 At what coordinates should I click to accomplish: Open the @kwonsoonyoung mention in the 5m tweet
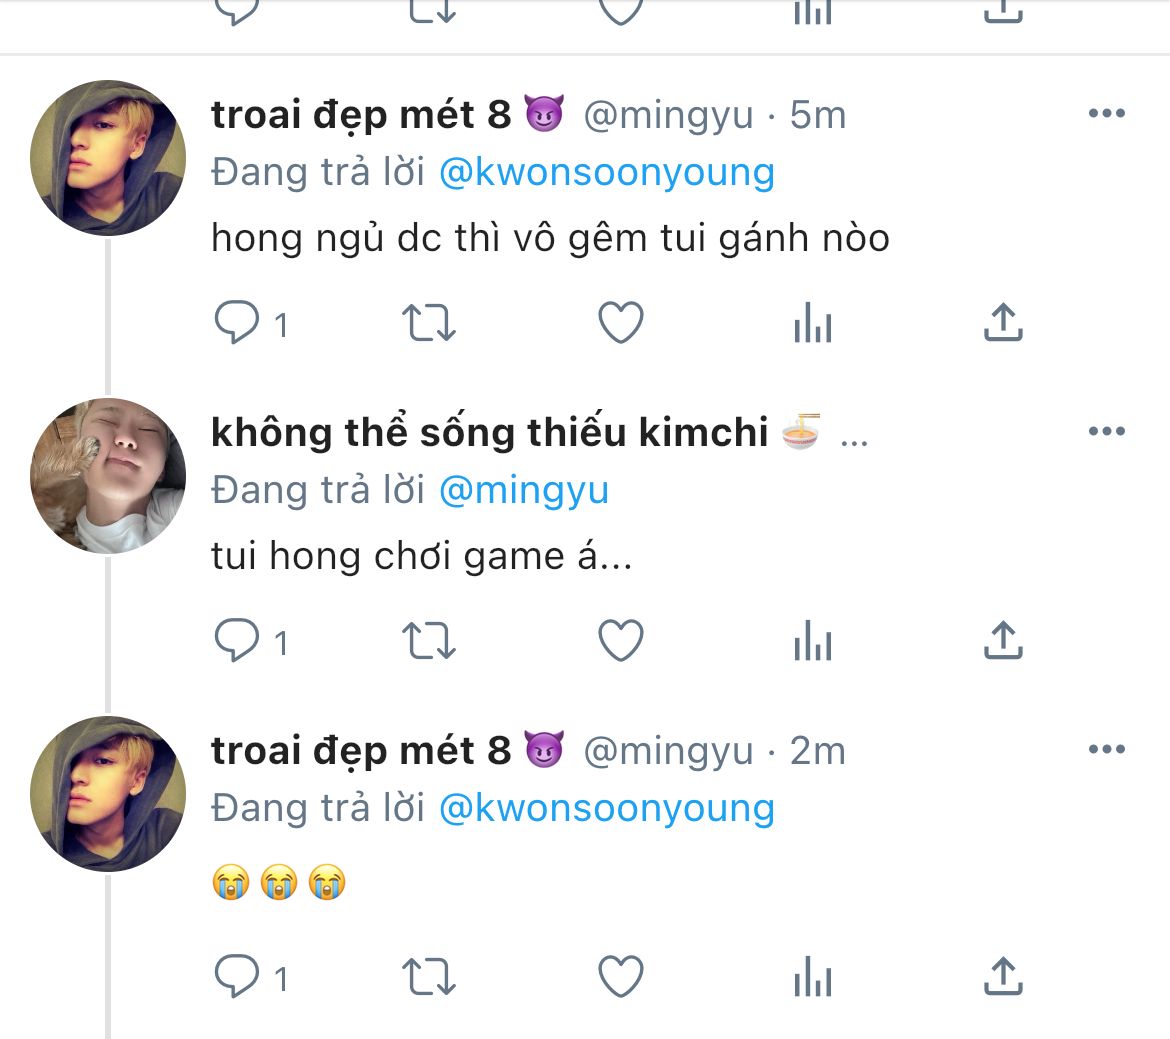(x=606, y=173)
